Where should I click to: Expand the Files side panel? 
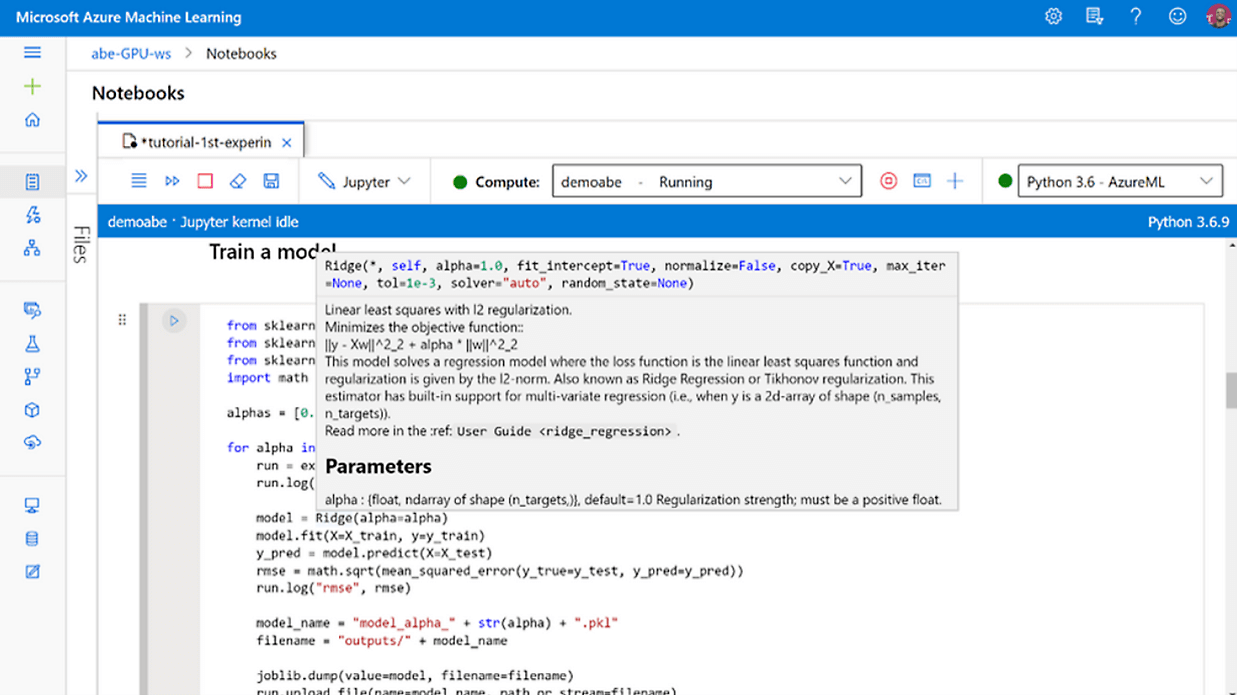tap(81, 176)
